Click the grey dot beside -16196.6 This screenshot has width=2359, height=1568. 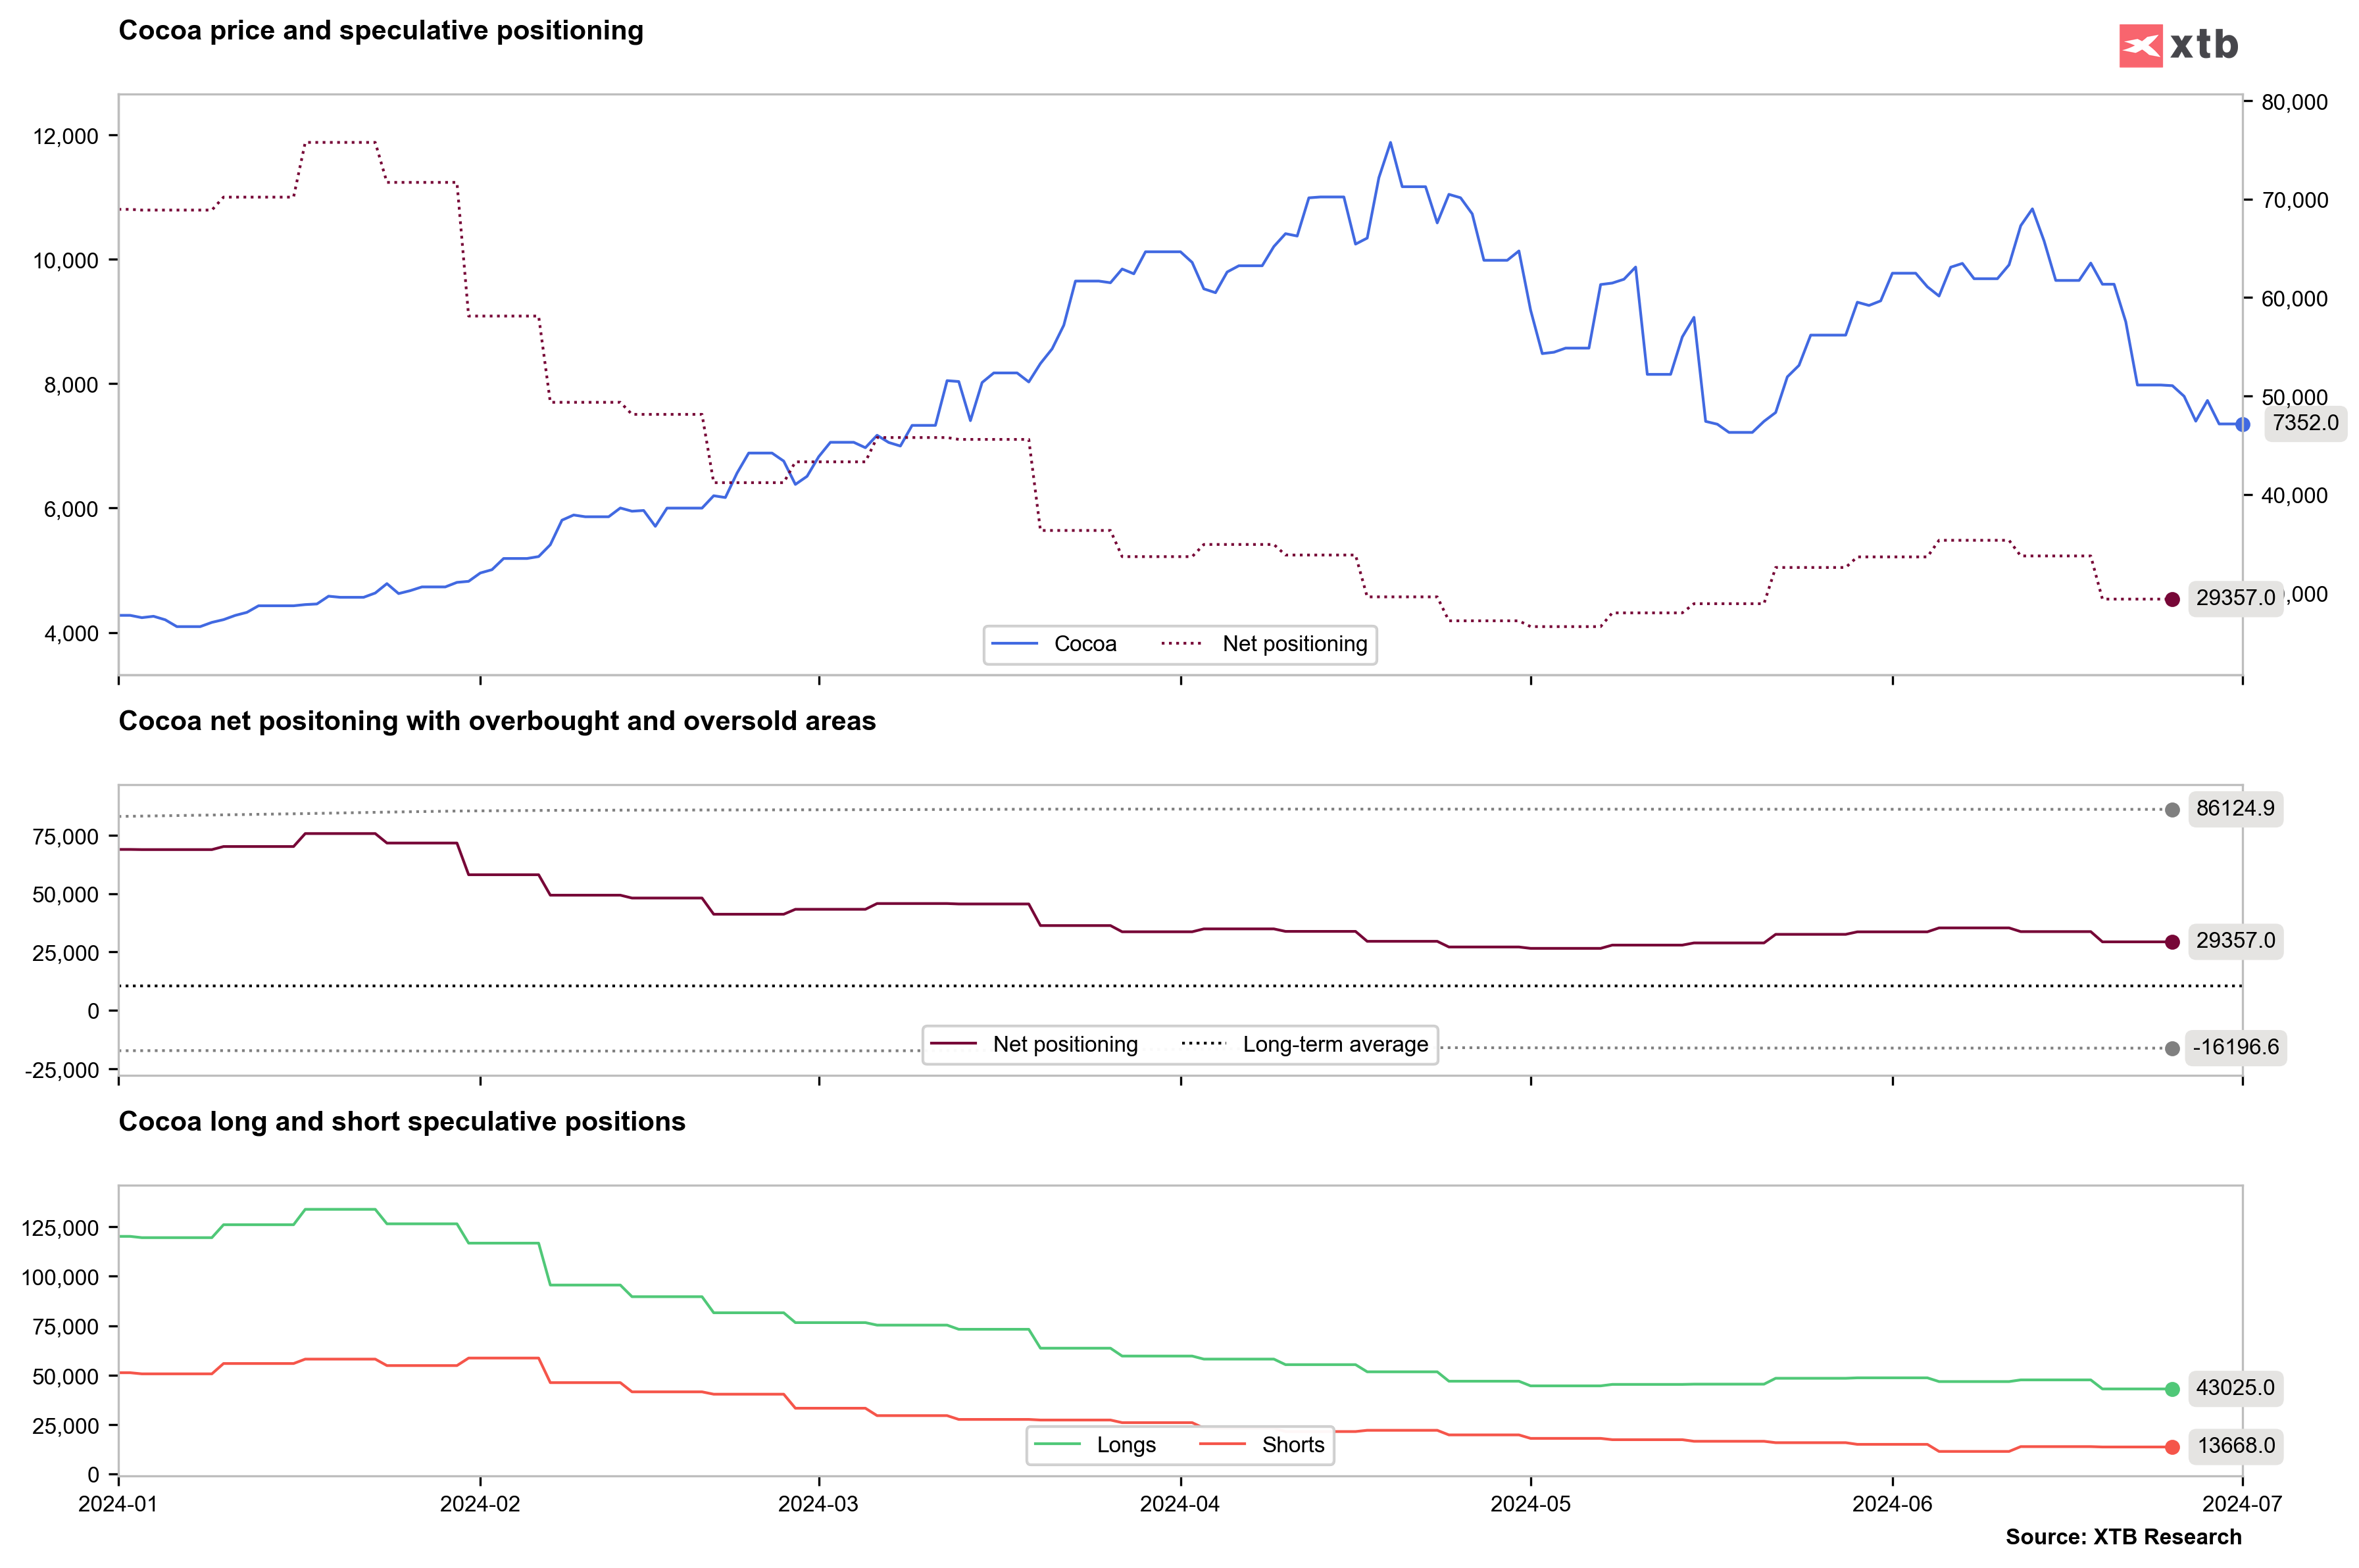point(2172,1049)
